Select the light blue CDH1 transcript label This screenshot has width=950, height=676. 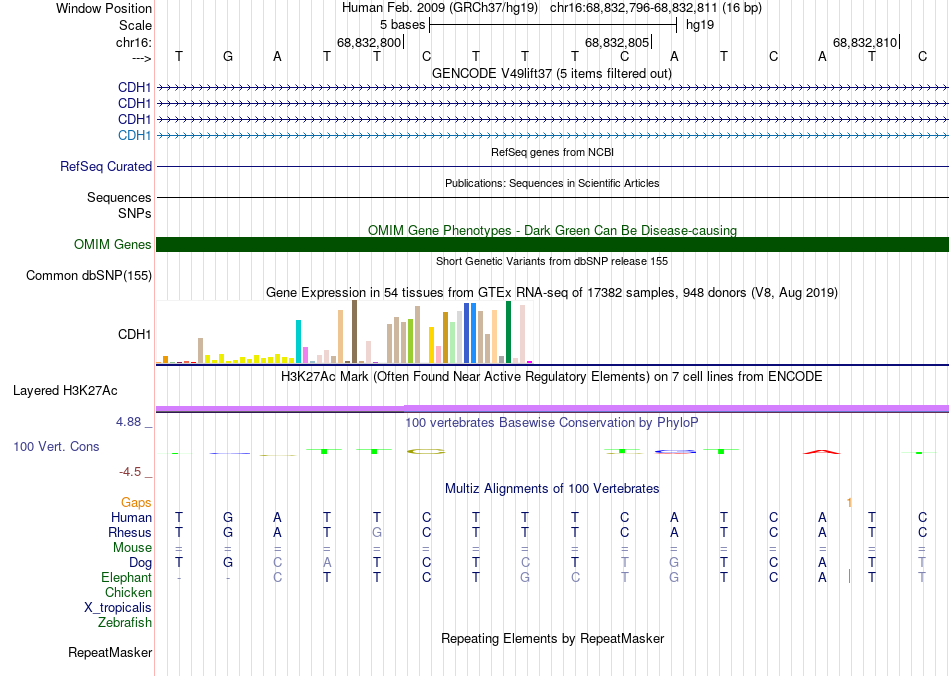(x=135, y=135)
